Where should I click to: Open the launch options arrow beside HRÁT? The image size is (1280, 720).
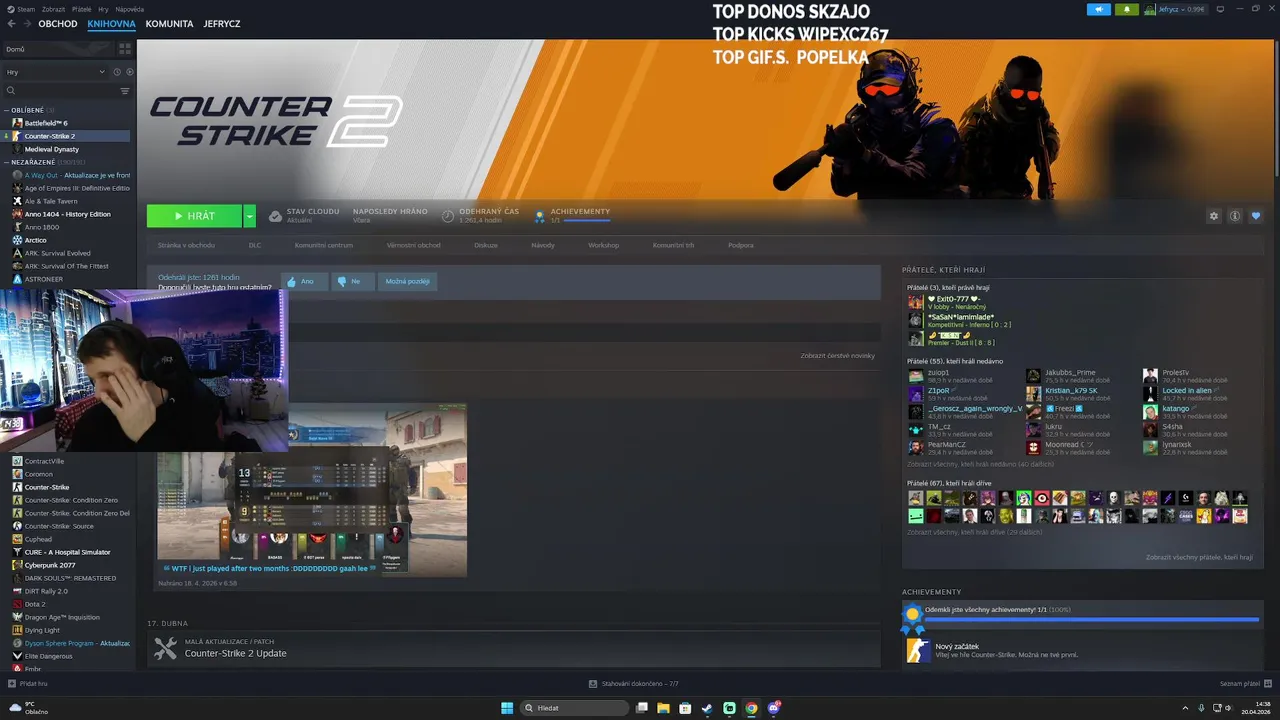click(249, 216)
